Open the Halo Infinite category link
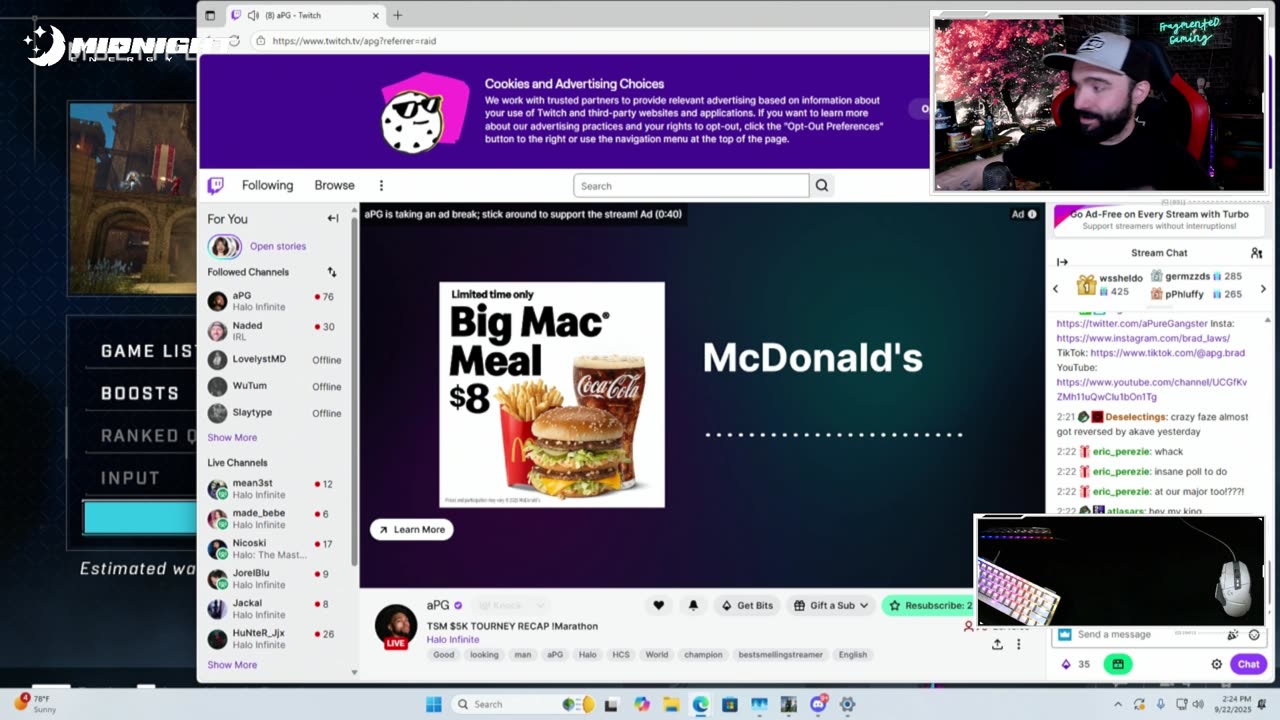 tap(453, 640)
